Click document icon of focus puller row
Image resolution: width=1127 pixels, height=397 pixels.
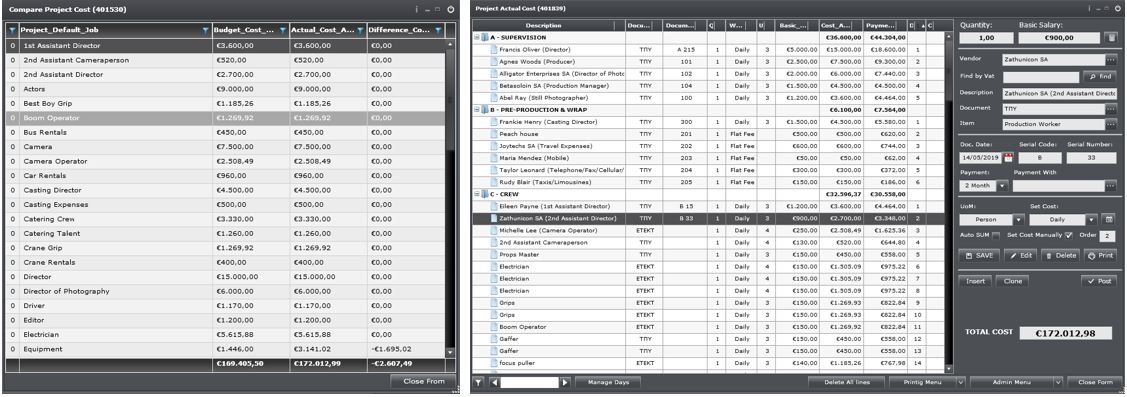(494, 363)
